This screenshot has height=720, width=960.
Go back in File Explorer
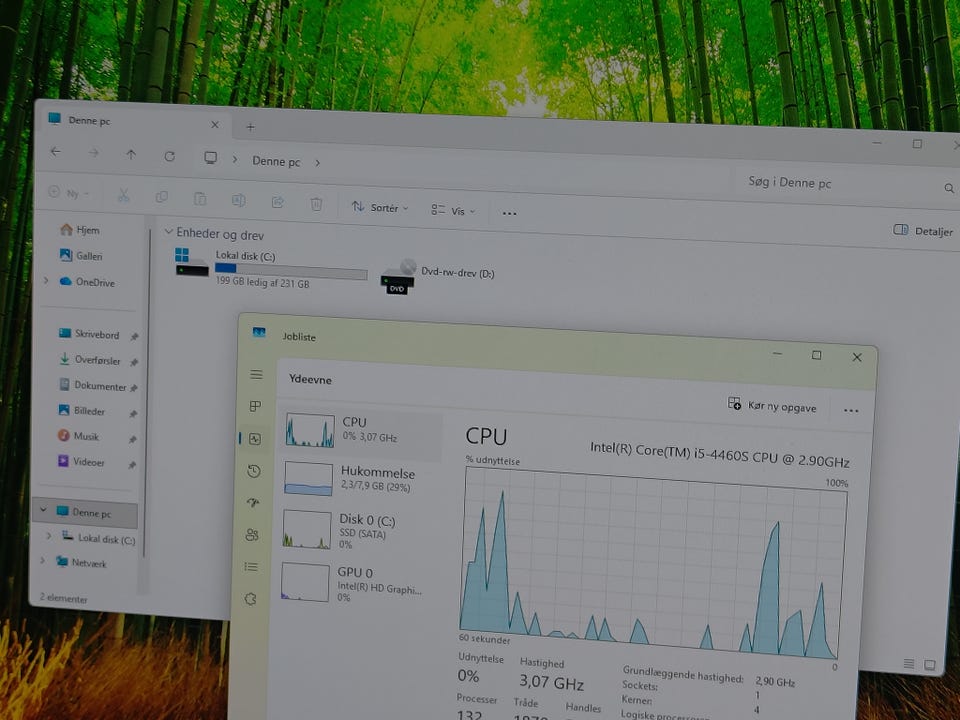[56, 151]
